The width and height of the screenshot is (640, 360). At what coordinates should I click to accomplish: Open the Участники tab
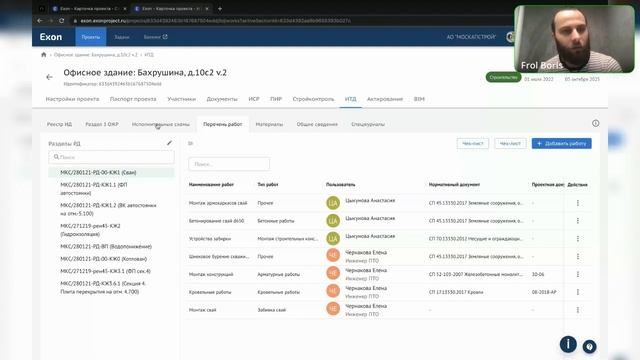182,99
